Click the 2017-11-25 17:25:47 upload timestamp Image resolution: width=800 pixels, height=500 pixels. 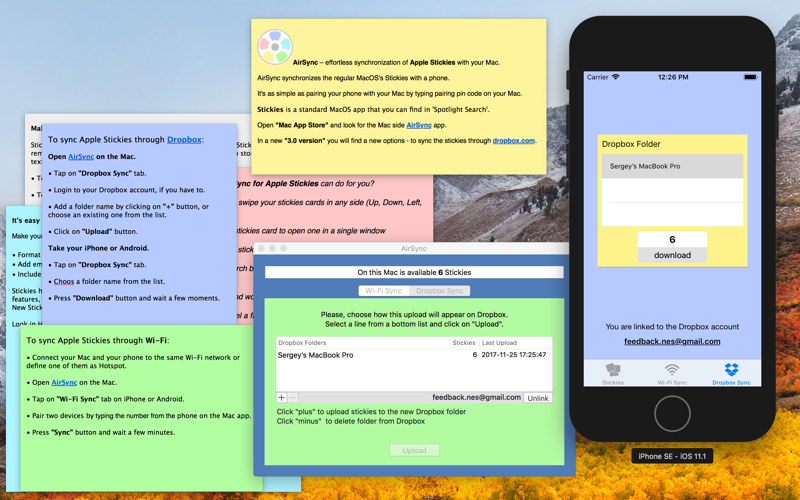click(514, 355)
